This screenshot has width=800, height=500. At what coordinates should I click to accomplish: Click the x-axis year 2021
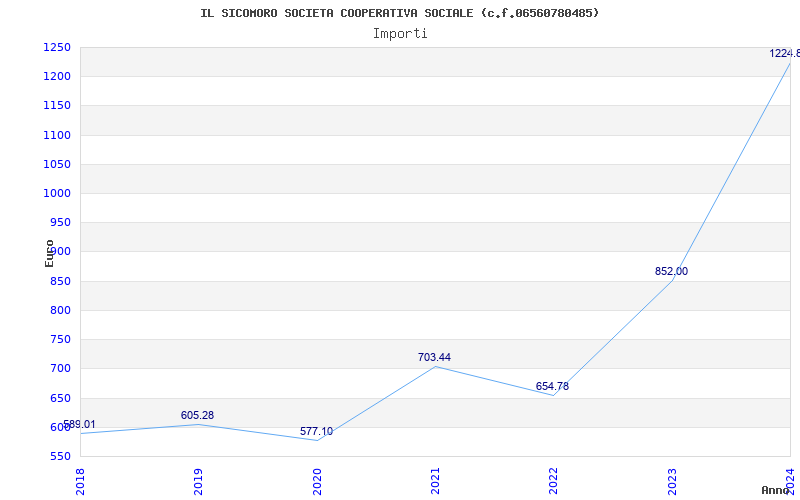[x=435, y=482]
